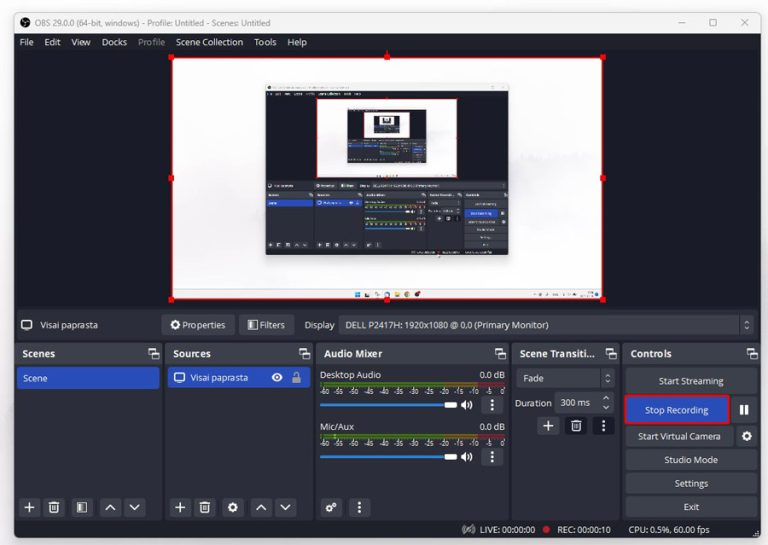Open advanced audio properties gears icon

point(332,507)
